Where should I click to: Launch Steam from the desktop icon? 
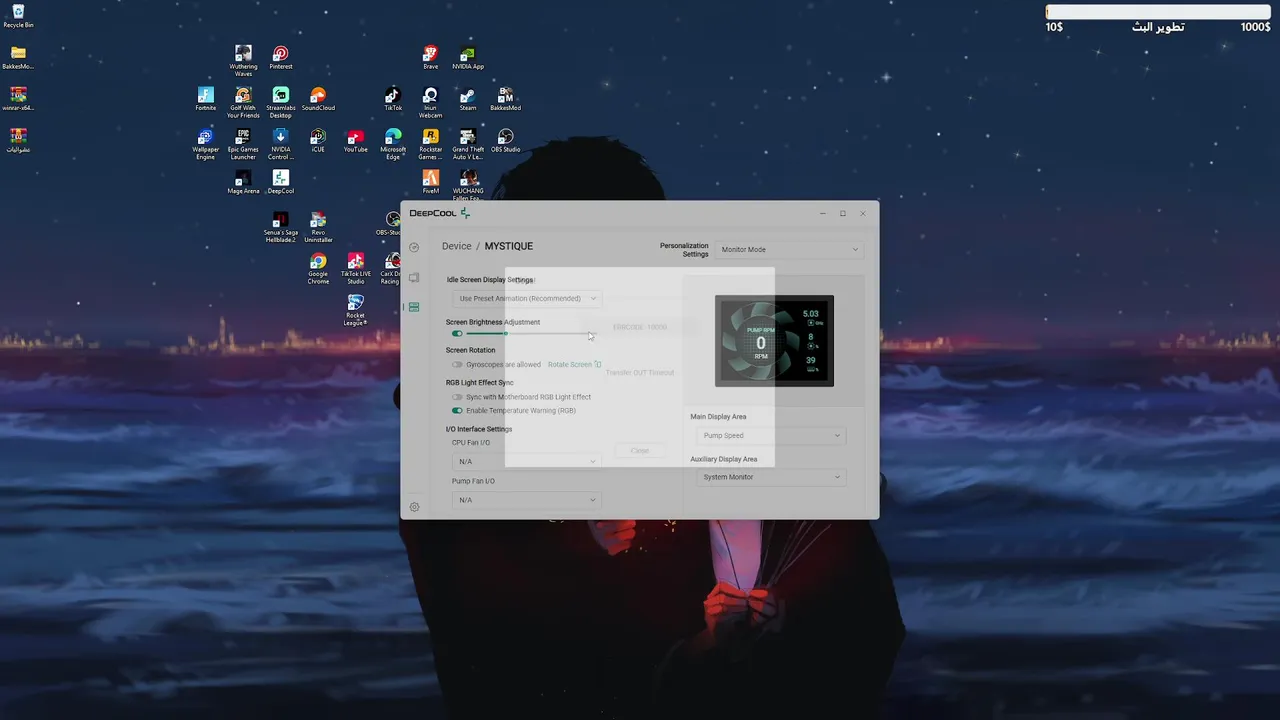coord(468,99)
